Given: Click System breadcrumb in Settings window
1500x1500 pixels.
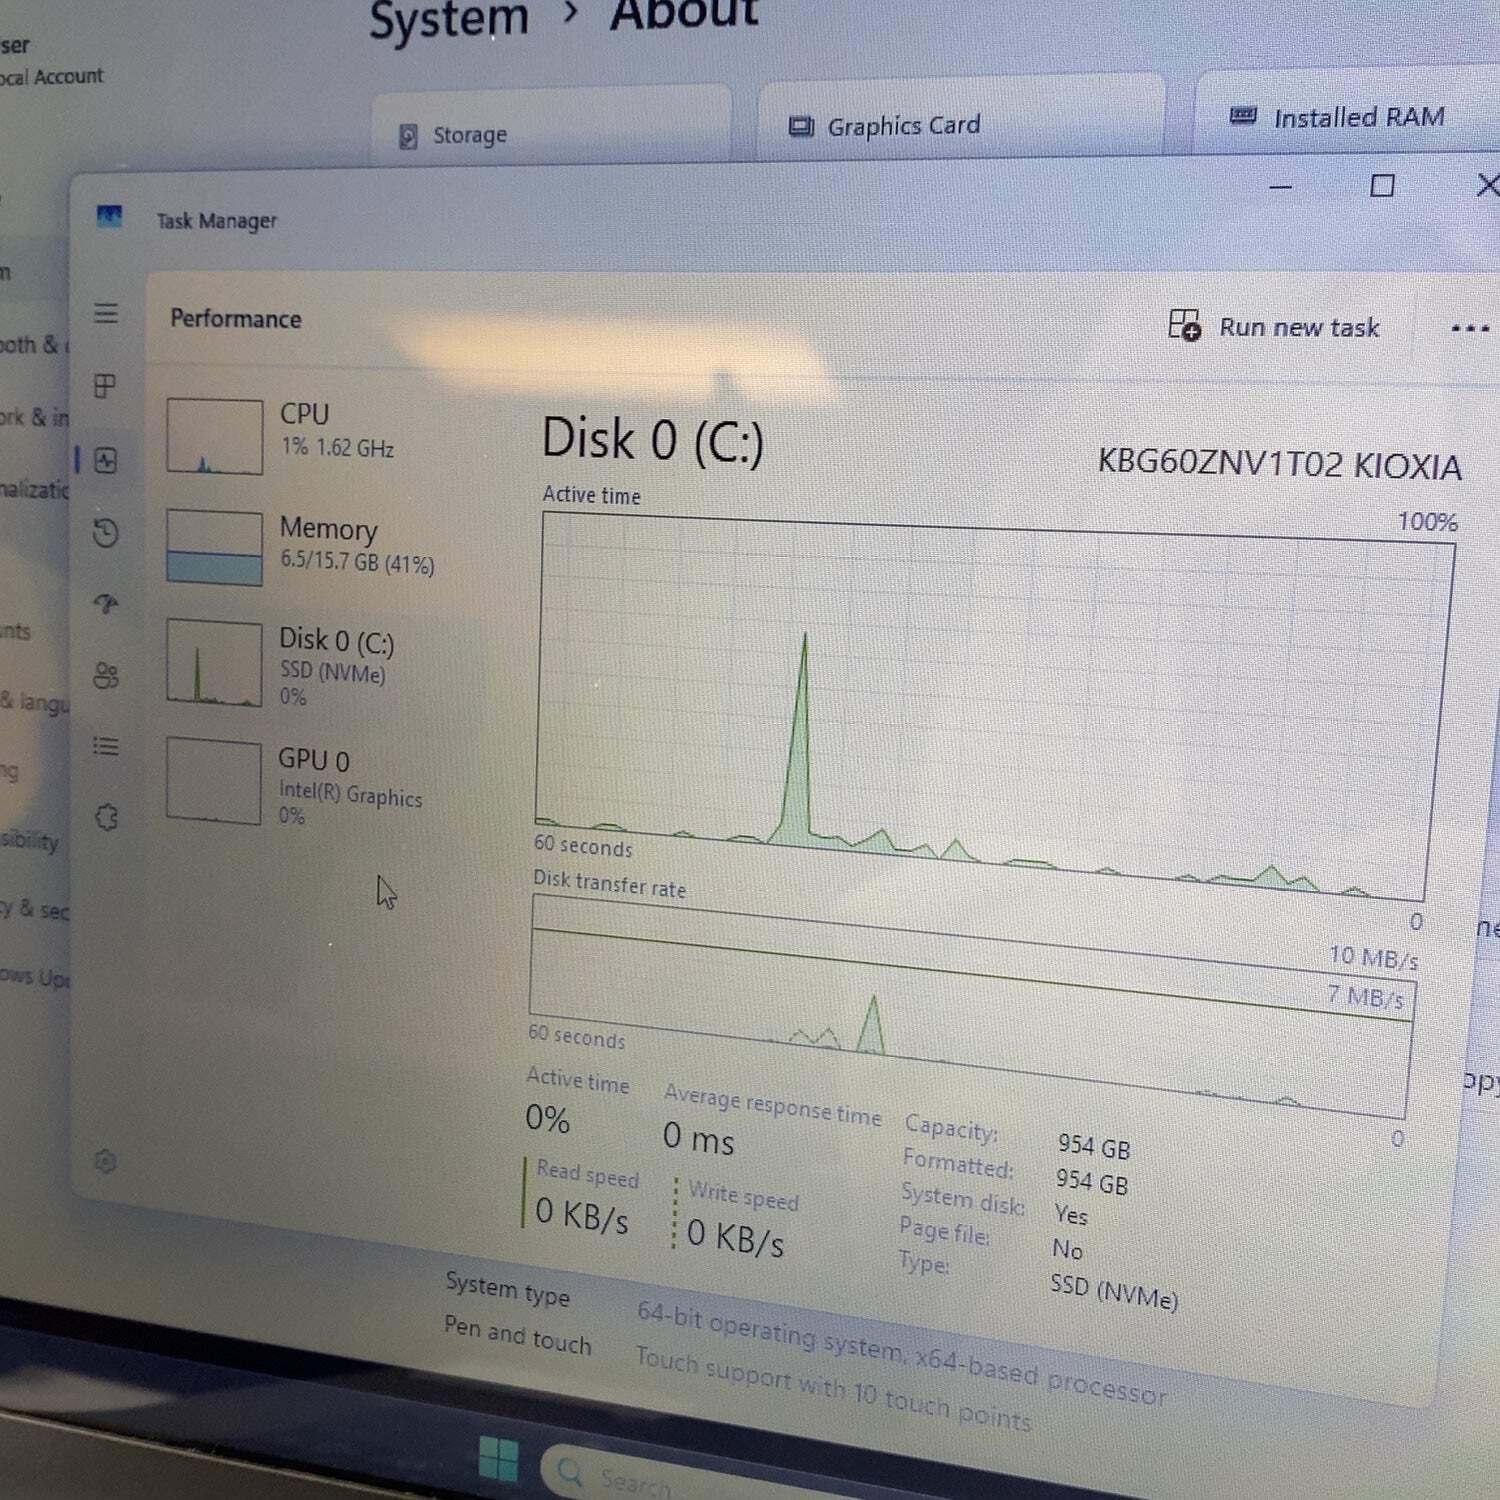Looking at the screenshot, I should click(449, 18).
